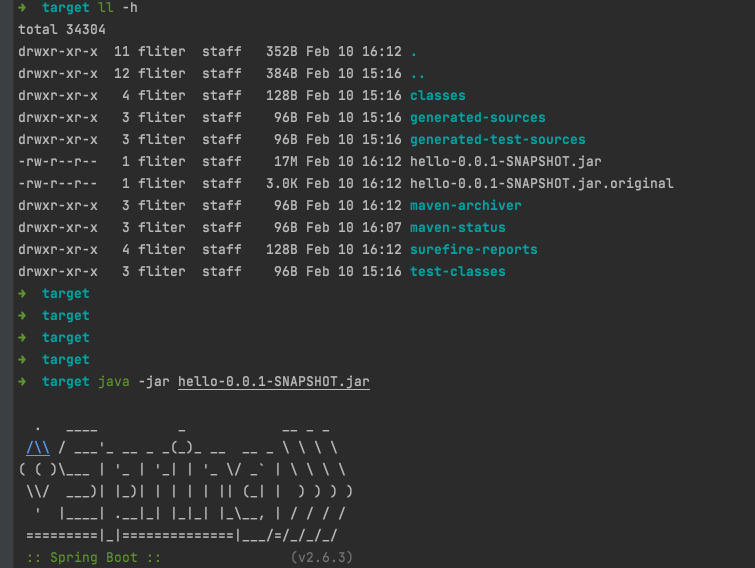Click the '..' parent directory entry
Viewport: 755px width, 568px height.
[x=417, y=75]
